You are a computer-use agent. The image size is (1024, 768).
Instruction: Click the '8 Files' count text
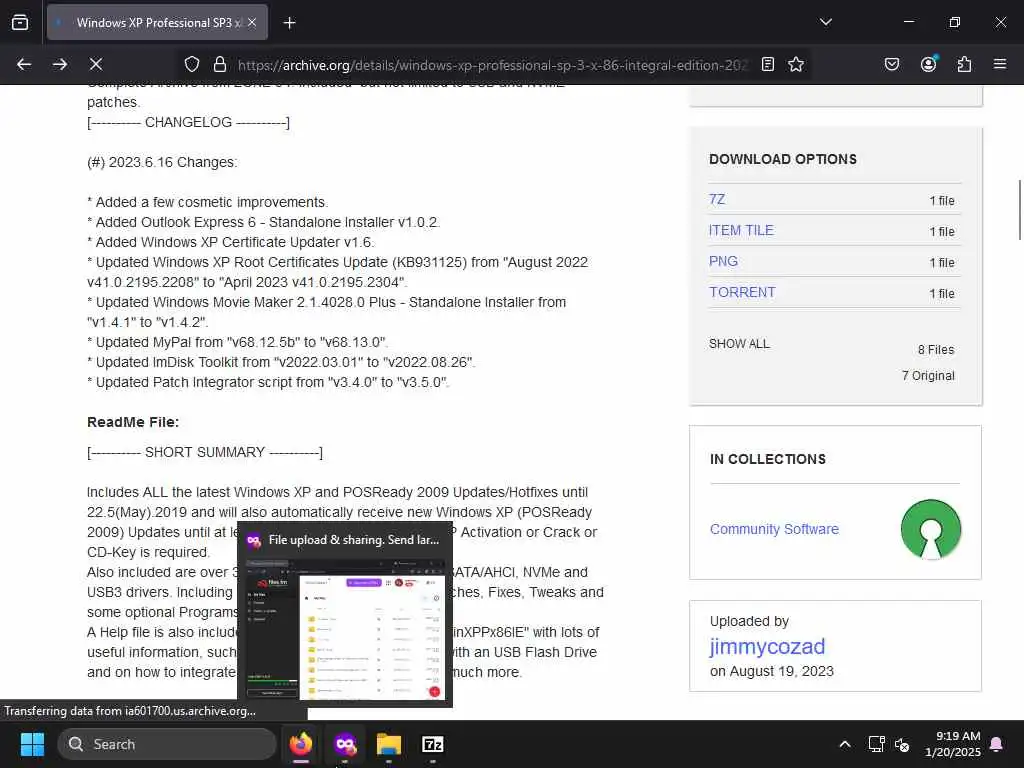936,349
